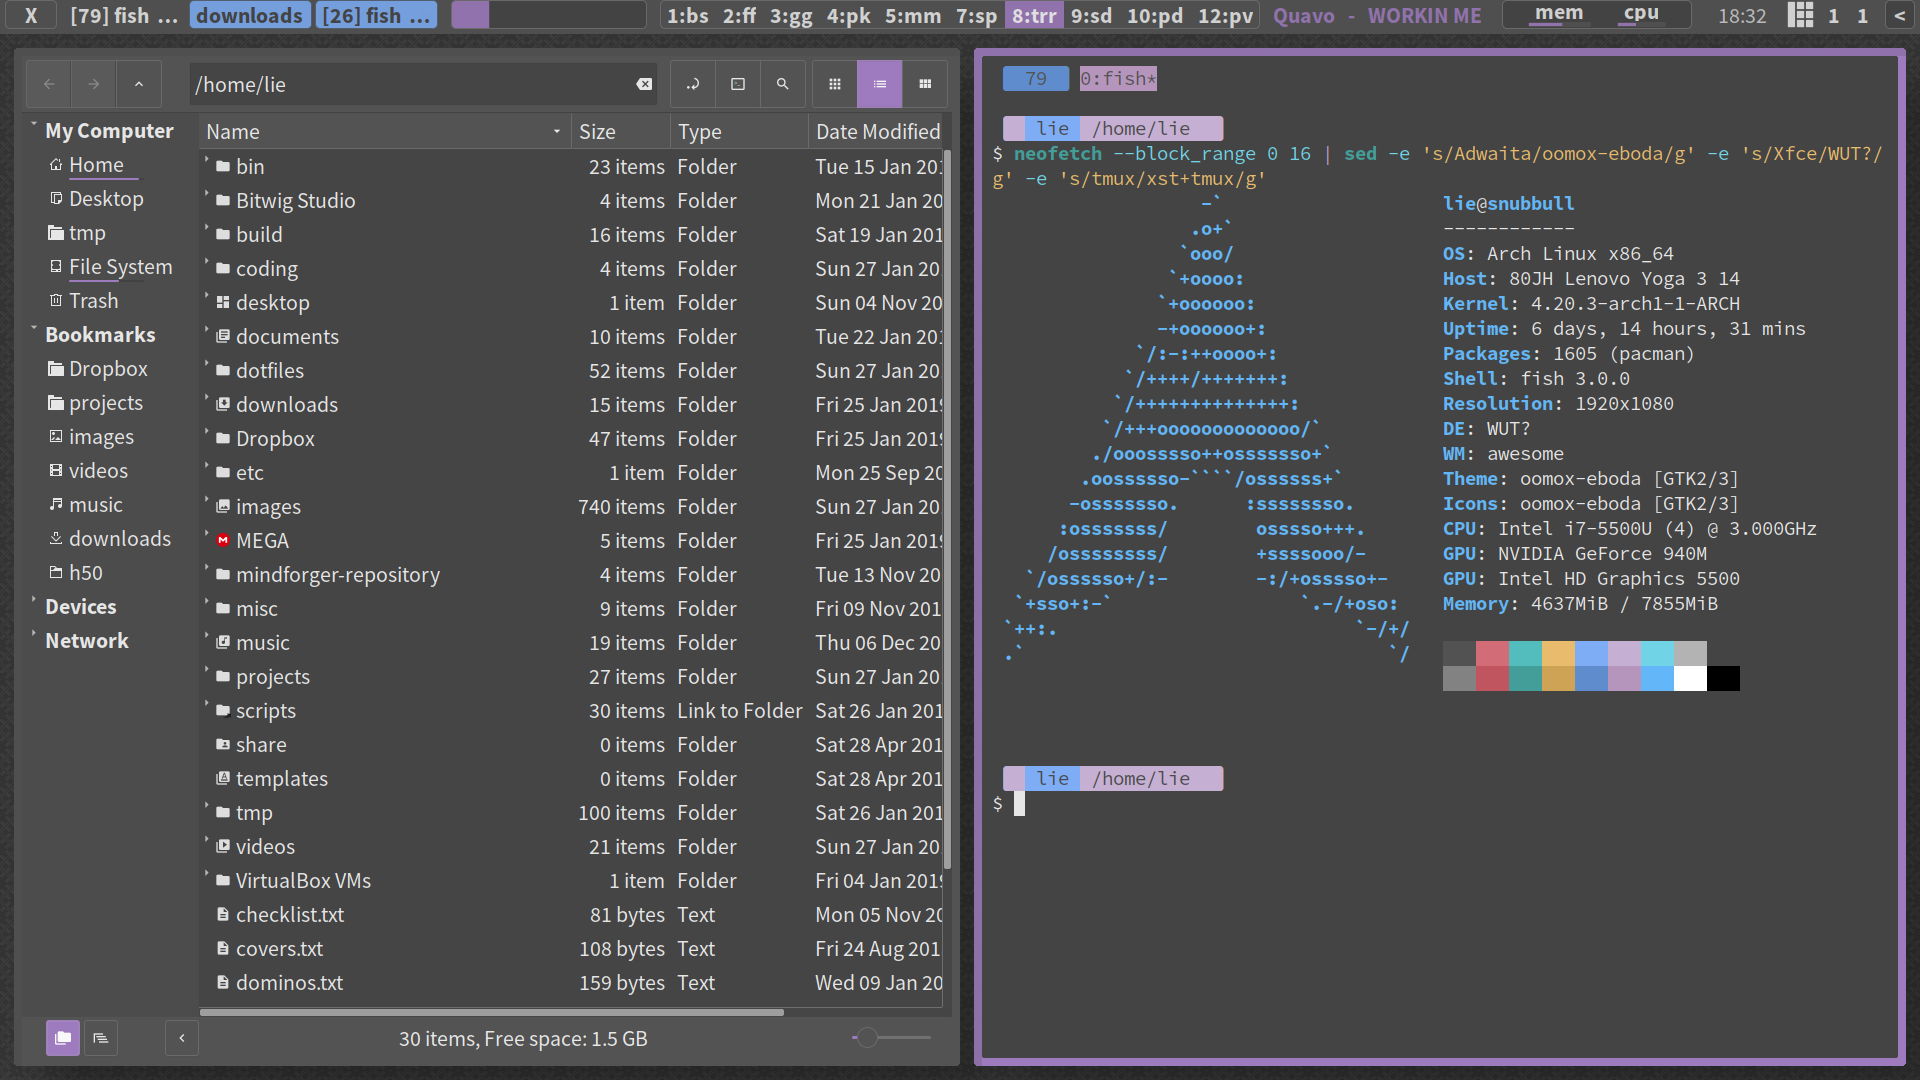Viewport: 1920px width, 1080px height.
Task: Click the Name column sort arrow
Action: (557, 132)
